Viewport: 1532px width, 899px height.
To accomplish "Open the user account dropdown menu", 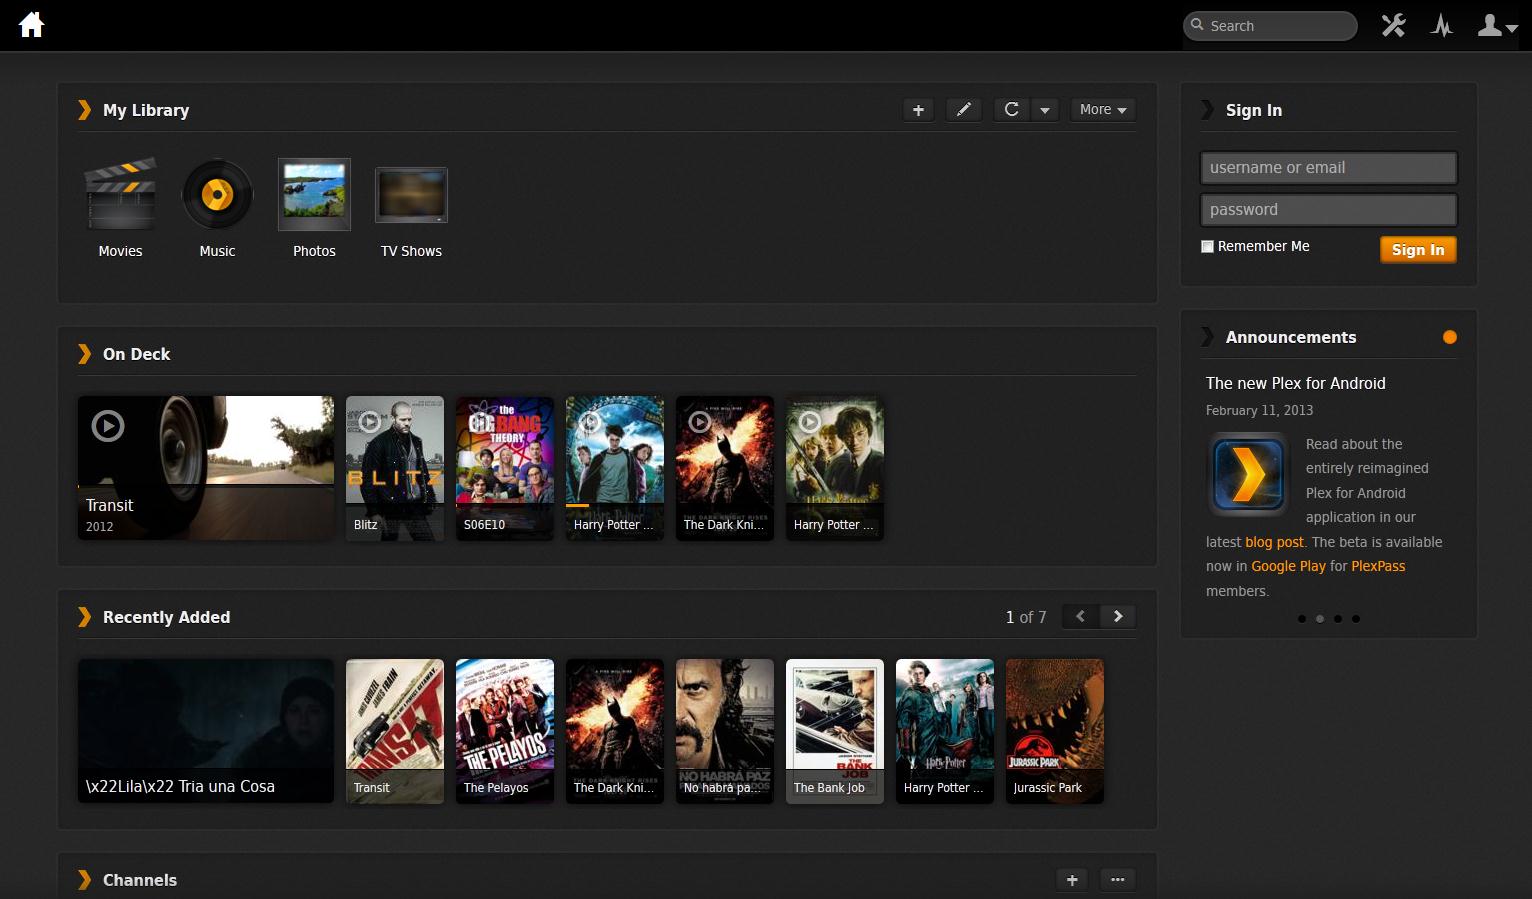I will (x=1497, y=26).
